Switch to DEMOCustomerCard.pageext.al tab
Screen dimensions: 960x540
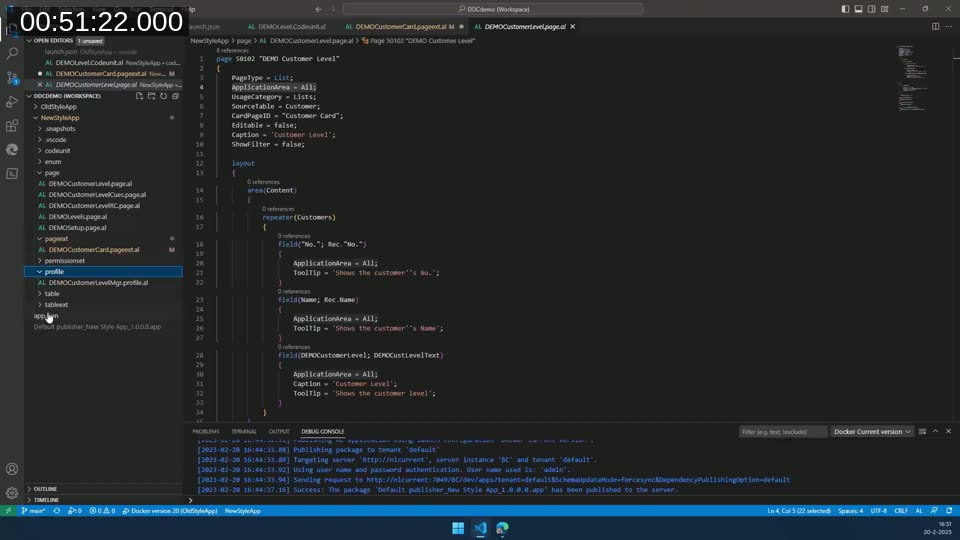coord(400,26)
